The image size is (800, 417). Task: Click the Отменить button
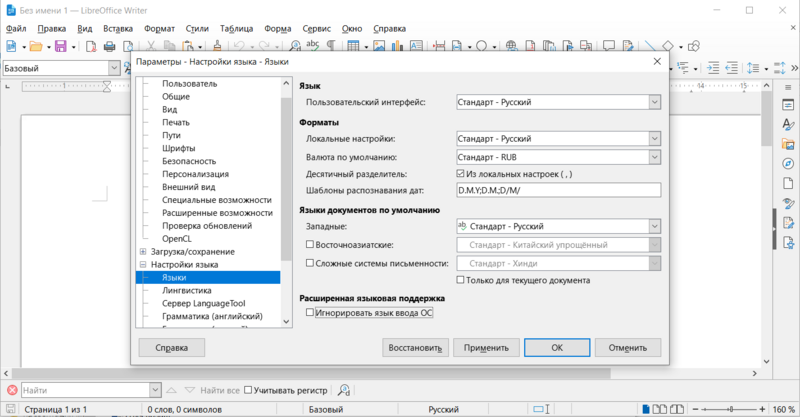tap(628, 348)
